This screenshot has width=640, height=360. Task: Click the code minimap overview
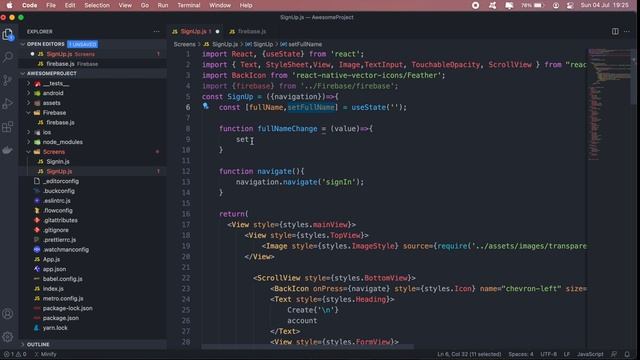point(609,104)
